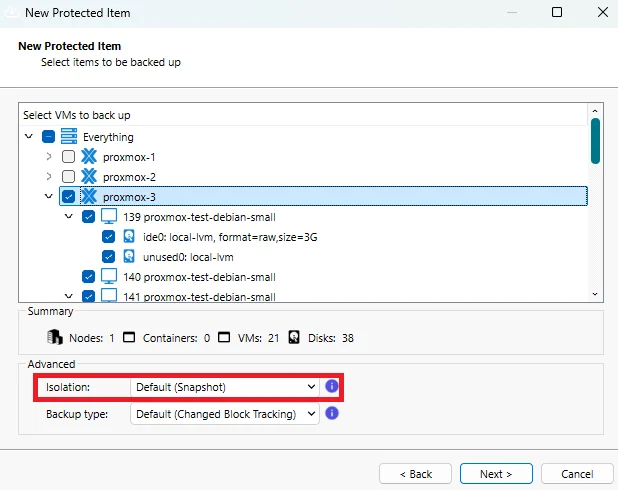Go back with the Back button
Screen dimensions: 618x490
point(416,473)
